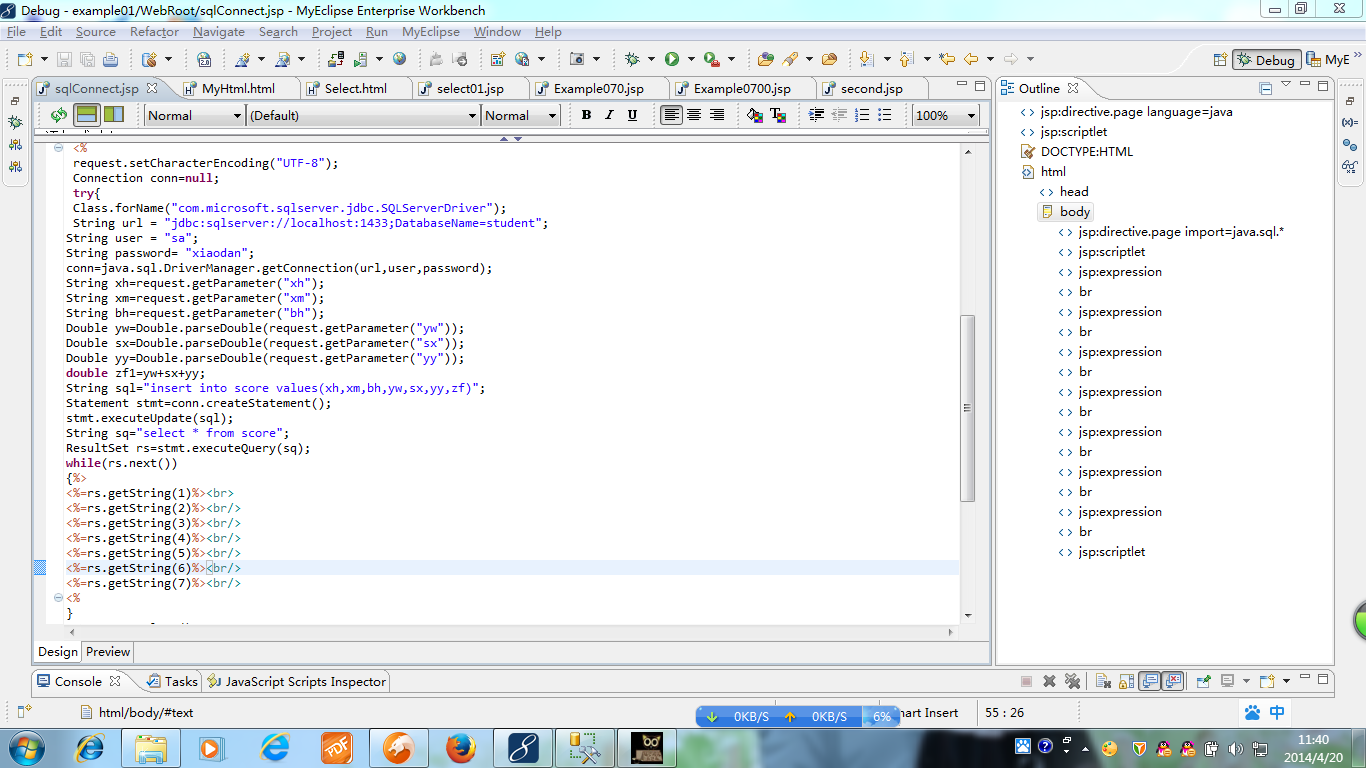Click the Debug bug toolbar icon

(632, 59)
